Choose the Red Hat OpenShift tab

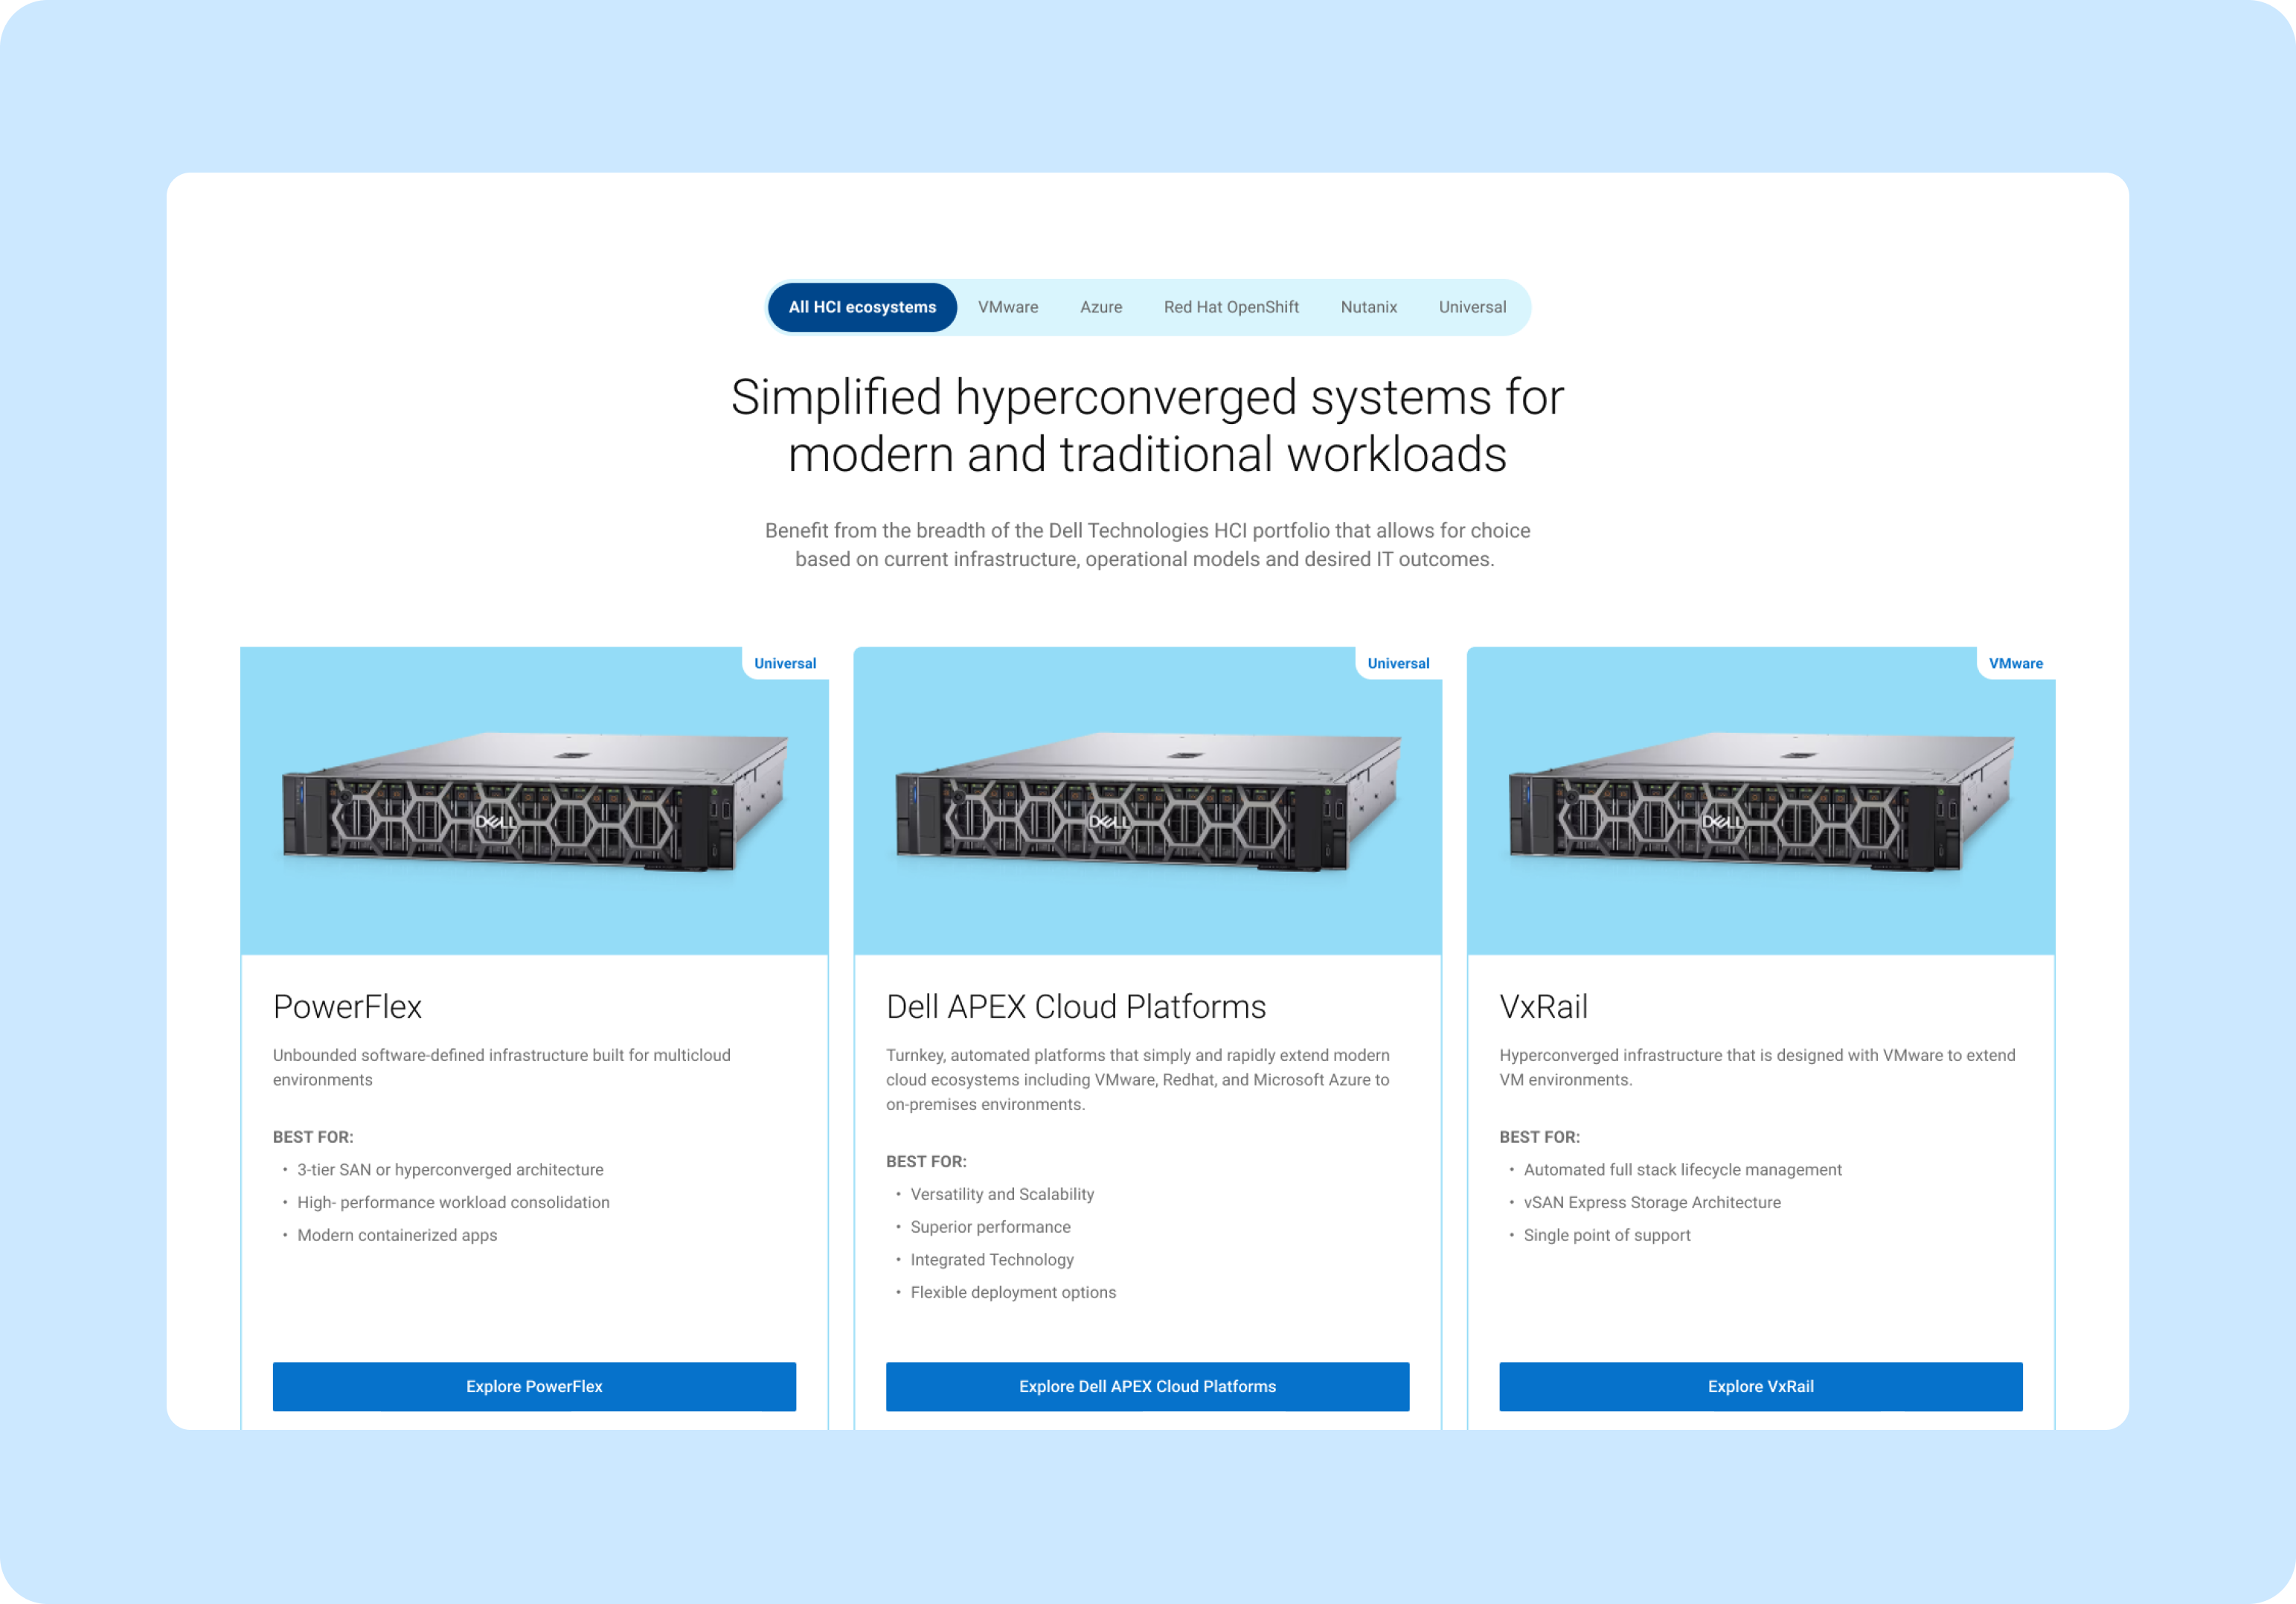[x=1231, y=307]
